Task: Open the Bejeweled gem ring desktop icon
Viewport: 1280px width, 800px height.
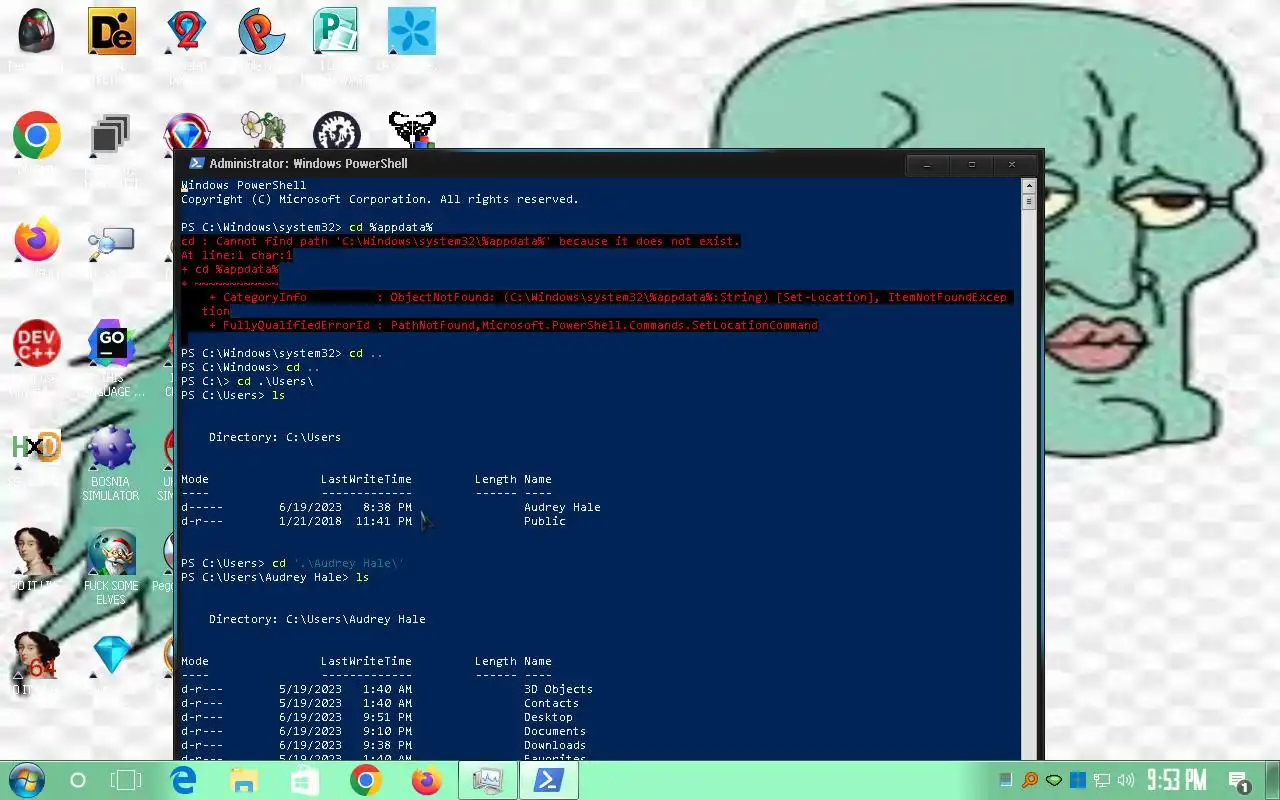Action: tap(186, 133)
